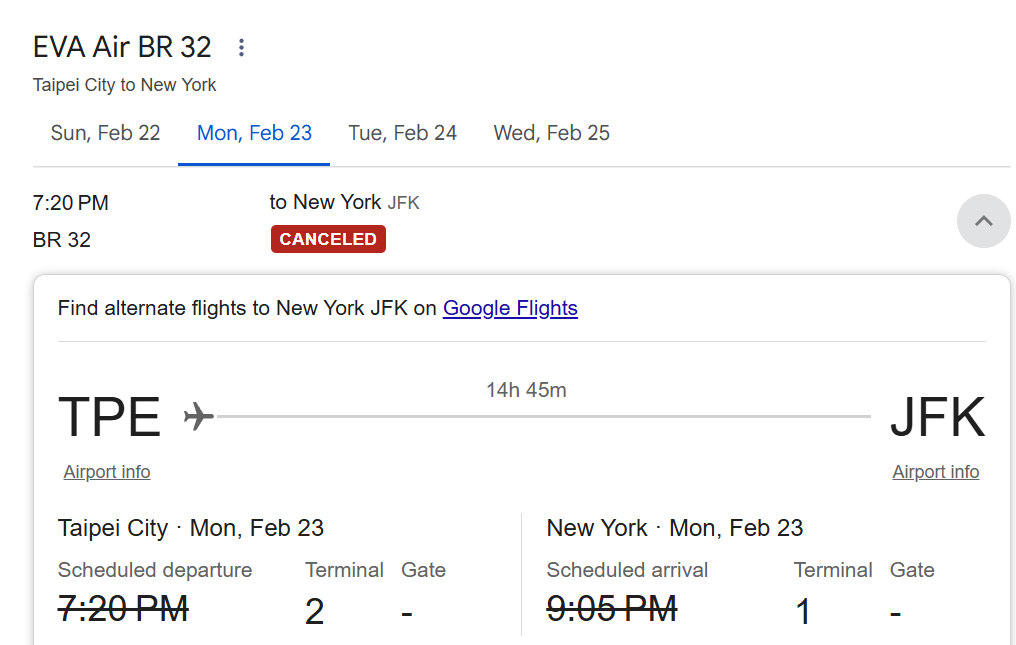
Task: Open the Google Flights link
Action: [x=510, y=308]
